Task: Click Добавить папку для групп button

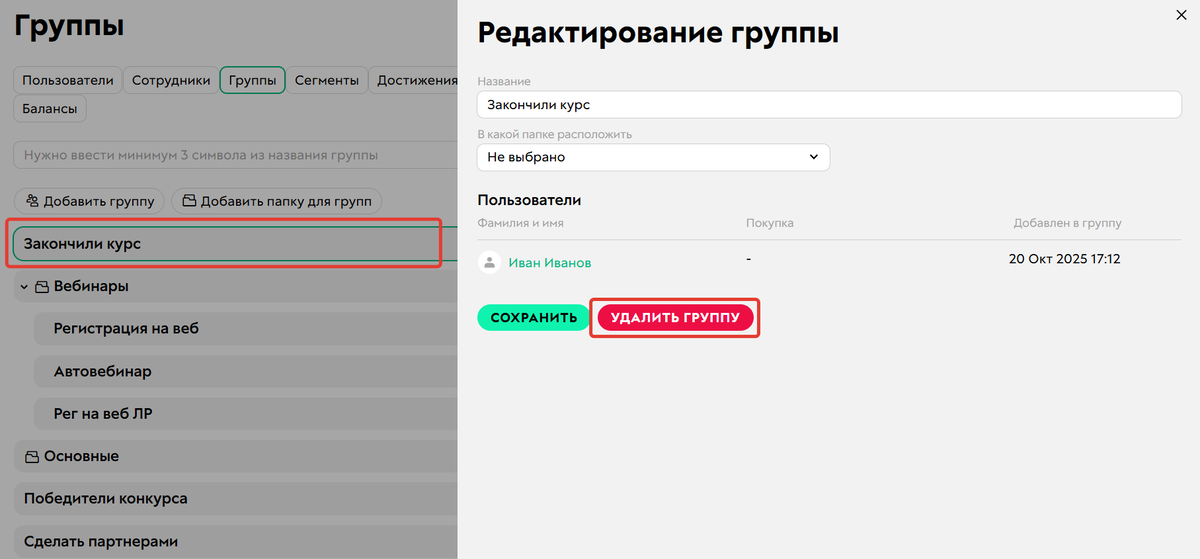Action: 276,201
